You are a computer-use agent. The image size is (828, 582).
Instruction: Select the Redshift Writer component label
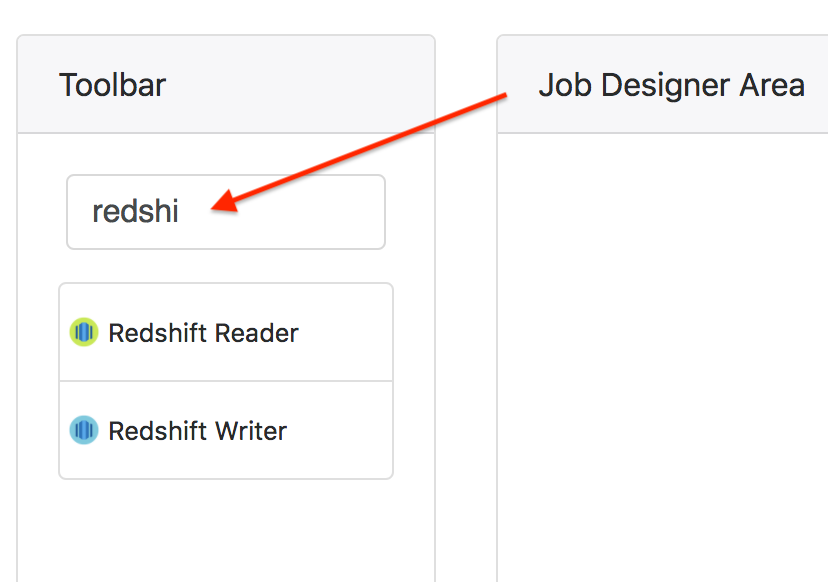pos(197,430)
